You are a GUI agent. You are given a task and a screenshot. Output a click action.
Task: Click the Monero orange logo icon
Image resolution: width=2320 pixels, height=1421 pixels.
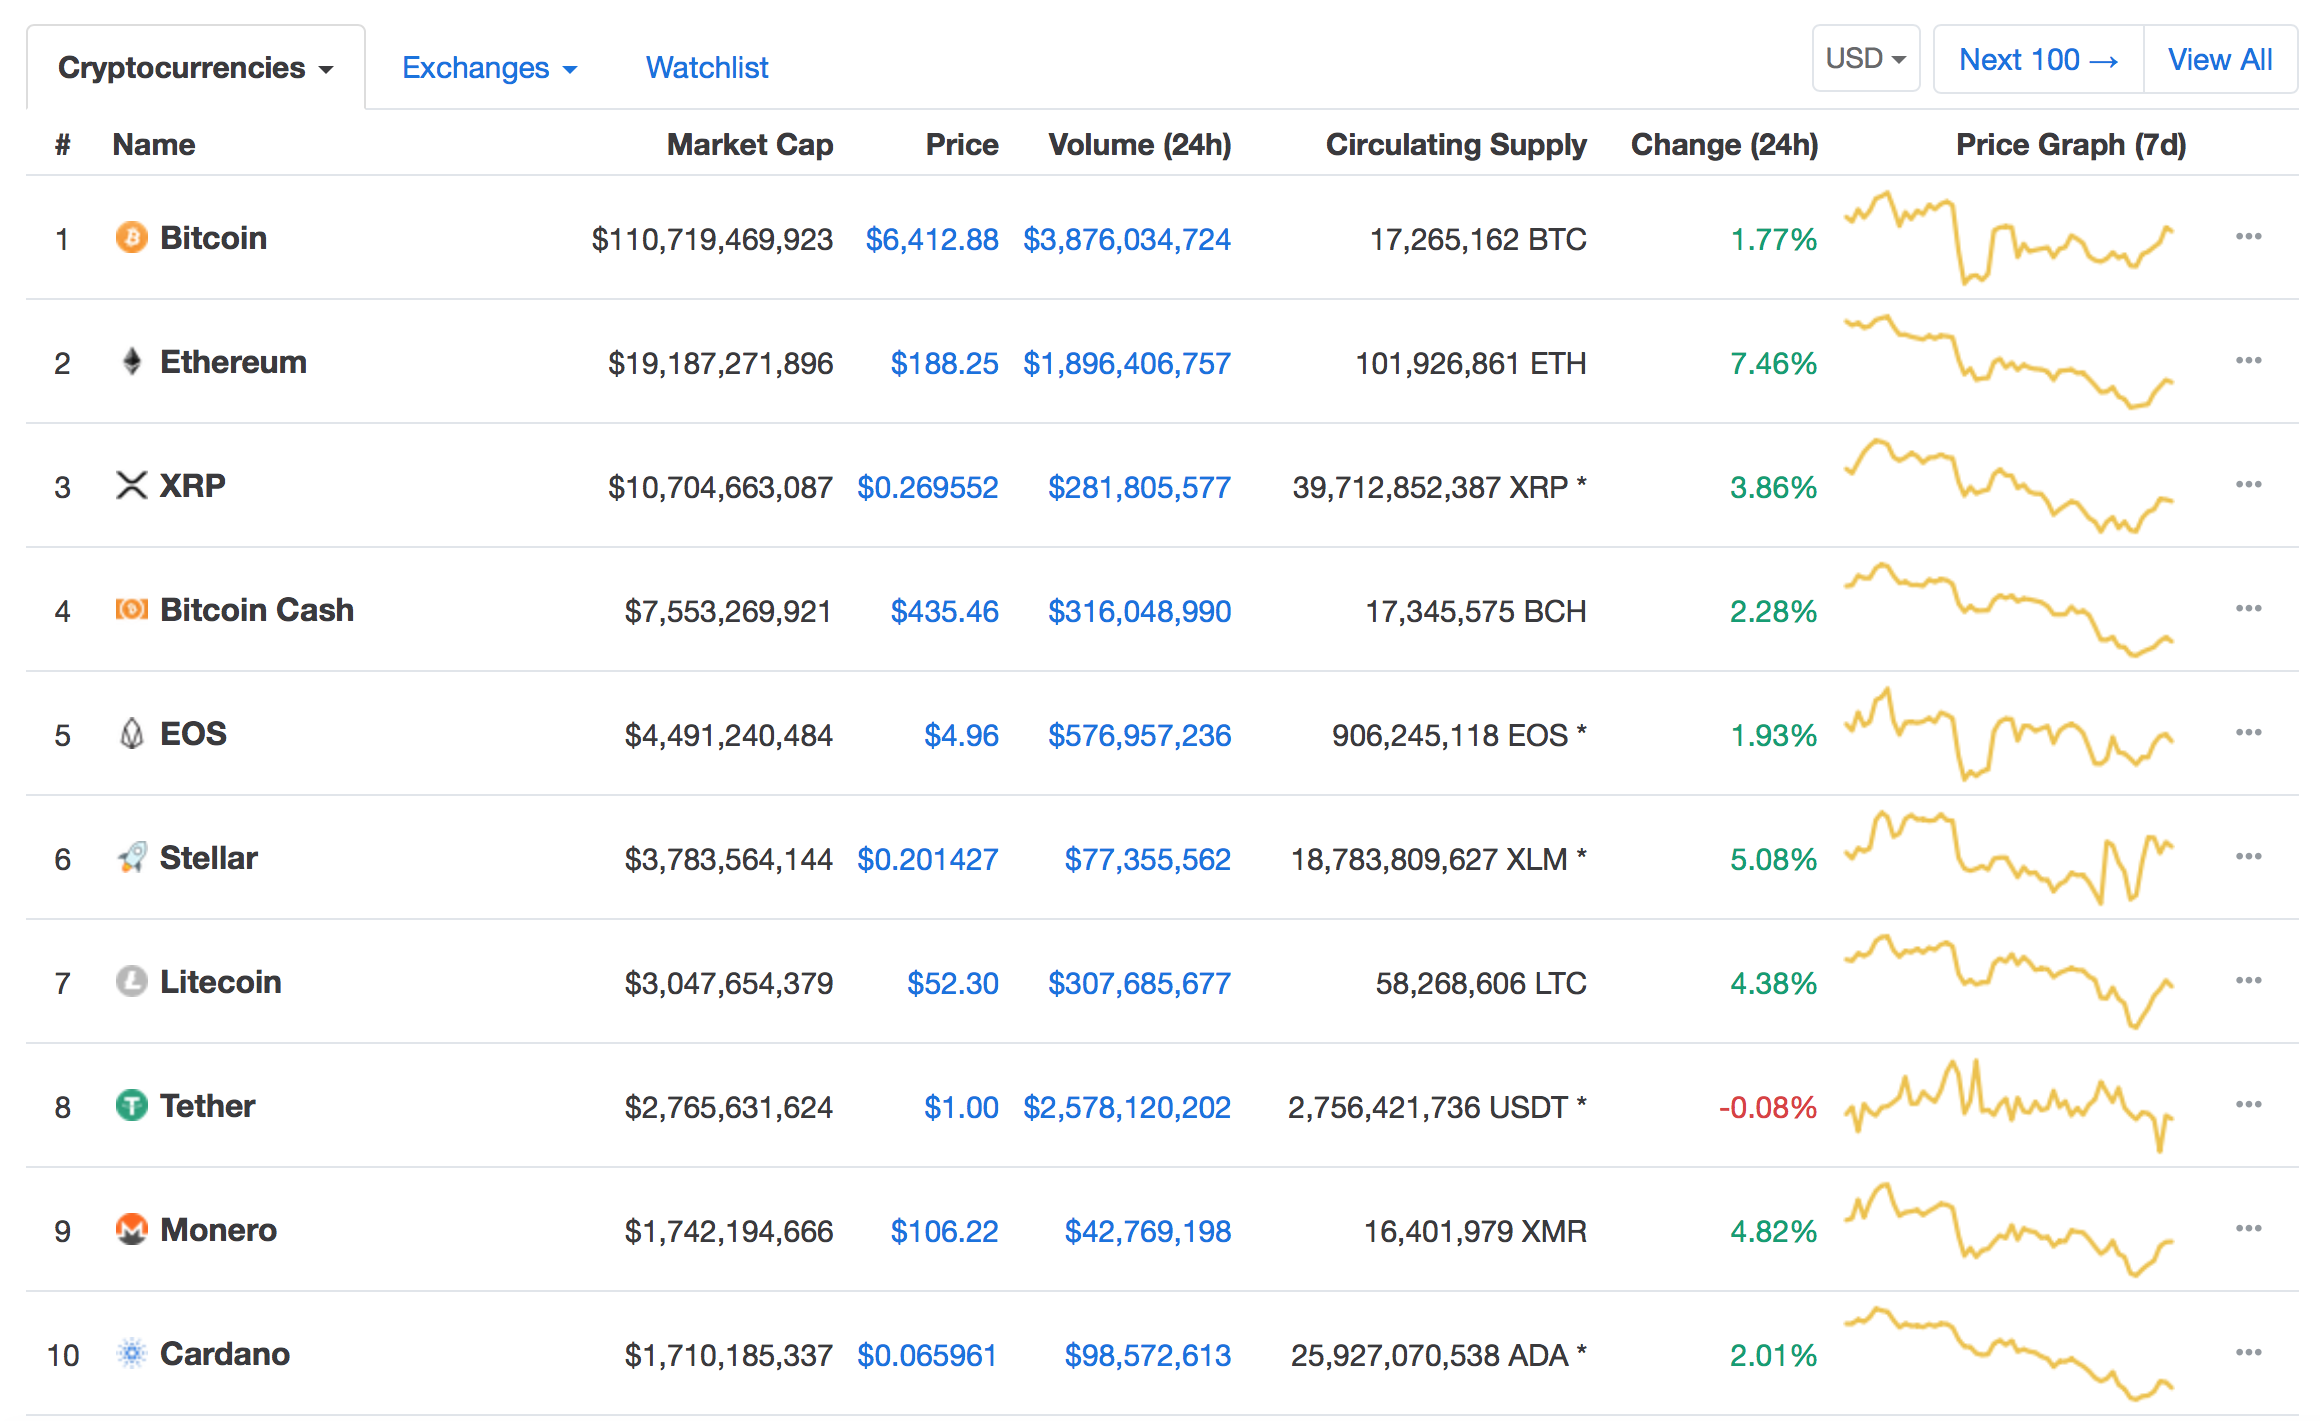(131, 1229)
